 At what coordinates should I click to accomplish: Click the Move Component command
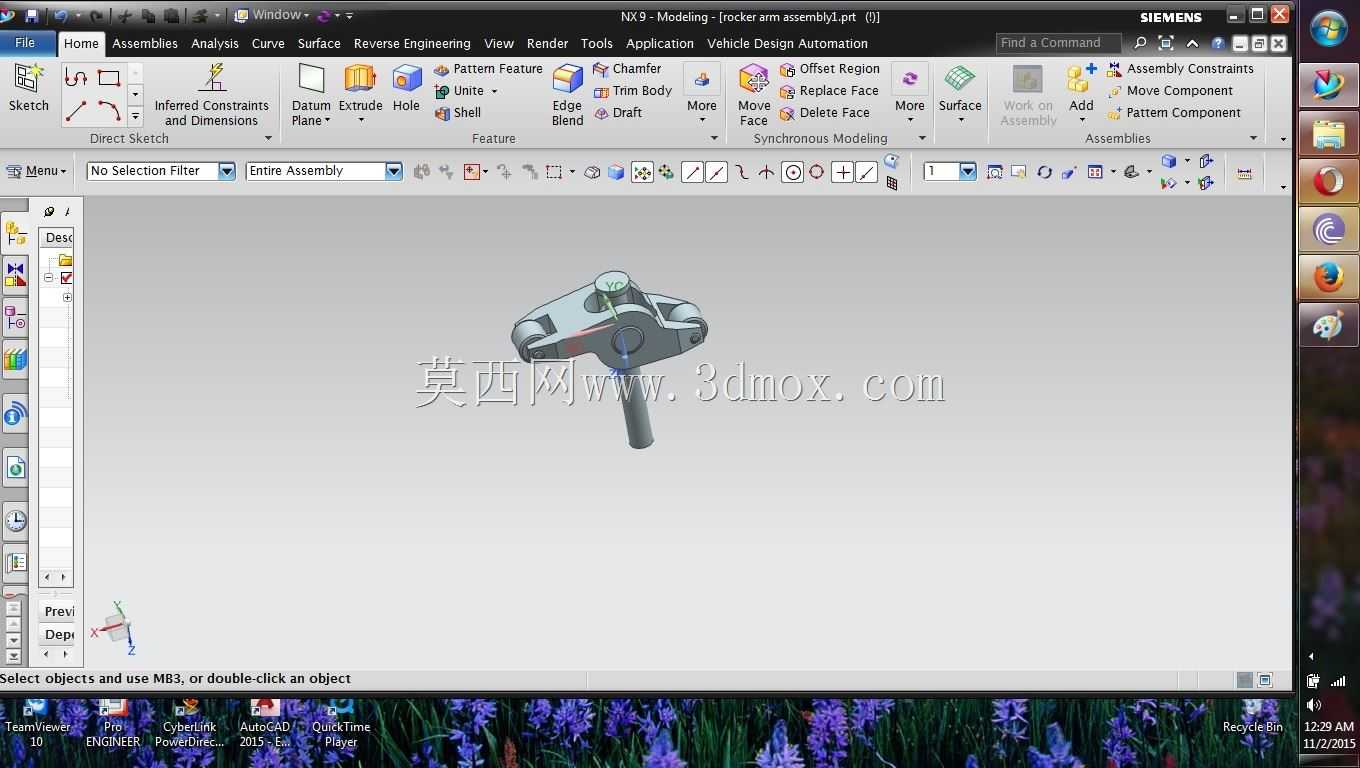(x=1170, y=91)
